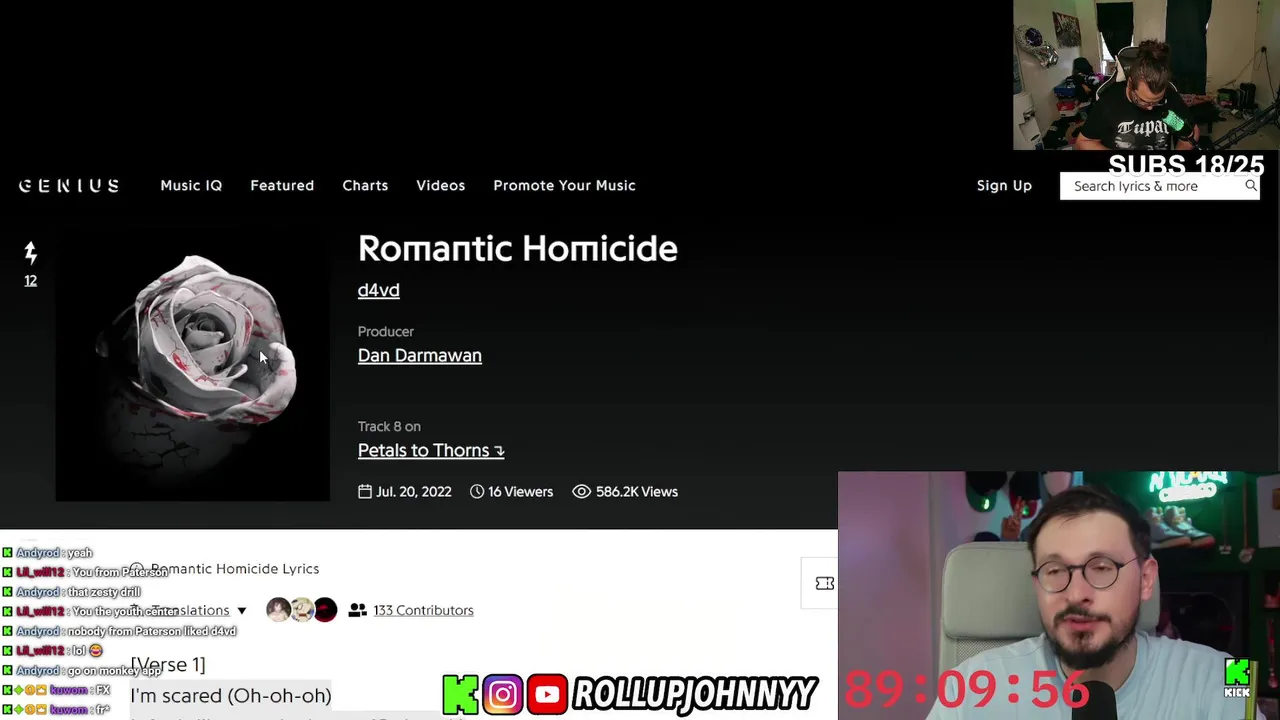The width and height of the screenshot is (1280, 720).
Task: Click the ticket icon button at right
Action: tap(824, 584)
